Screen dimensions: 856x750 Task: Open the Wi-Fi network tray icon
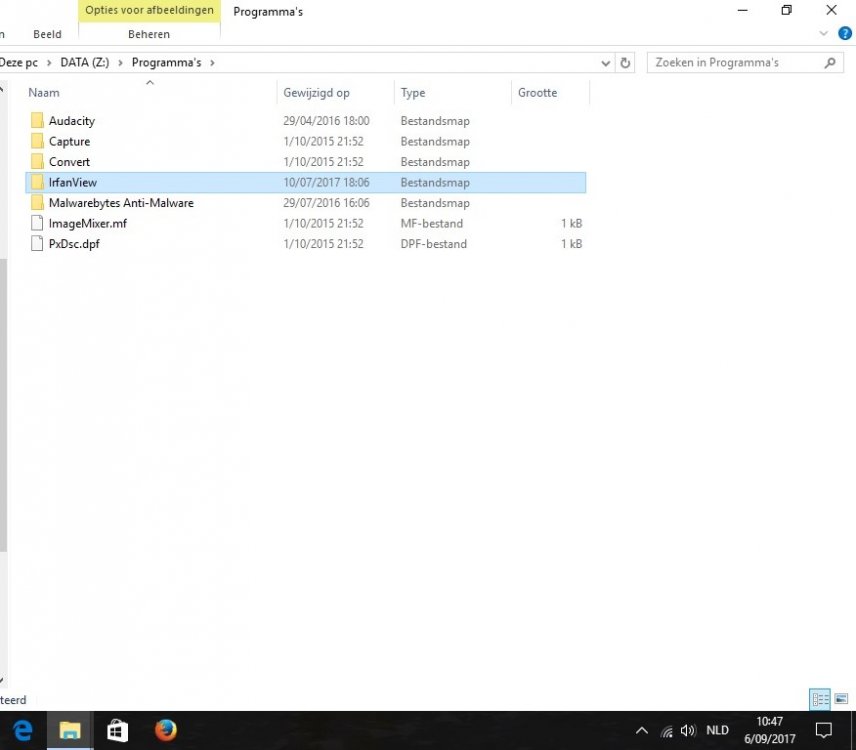666,731
